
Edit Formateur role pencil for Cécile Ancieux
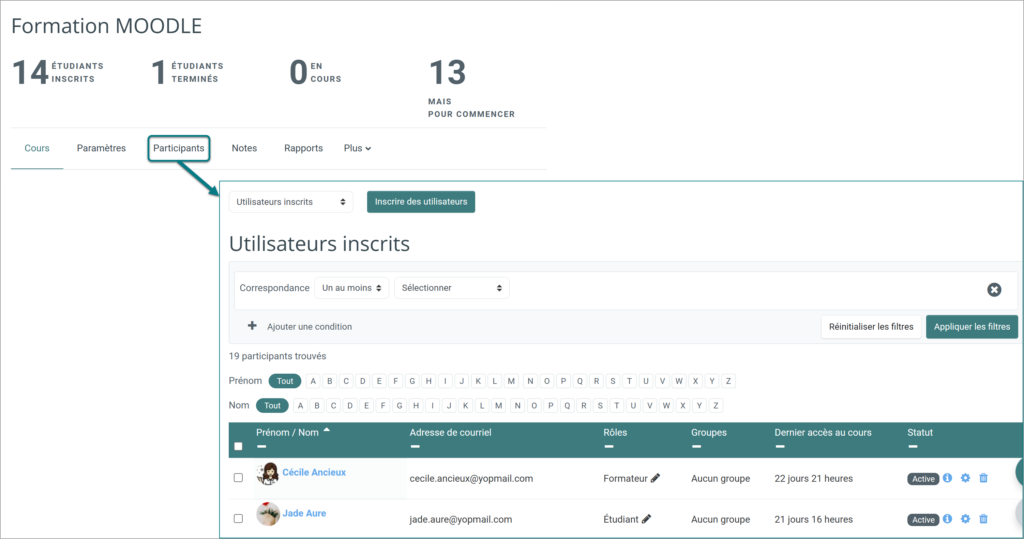[656, 478]
